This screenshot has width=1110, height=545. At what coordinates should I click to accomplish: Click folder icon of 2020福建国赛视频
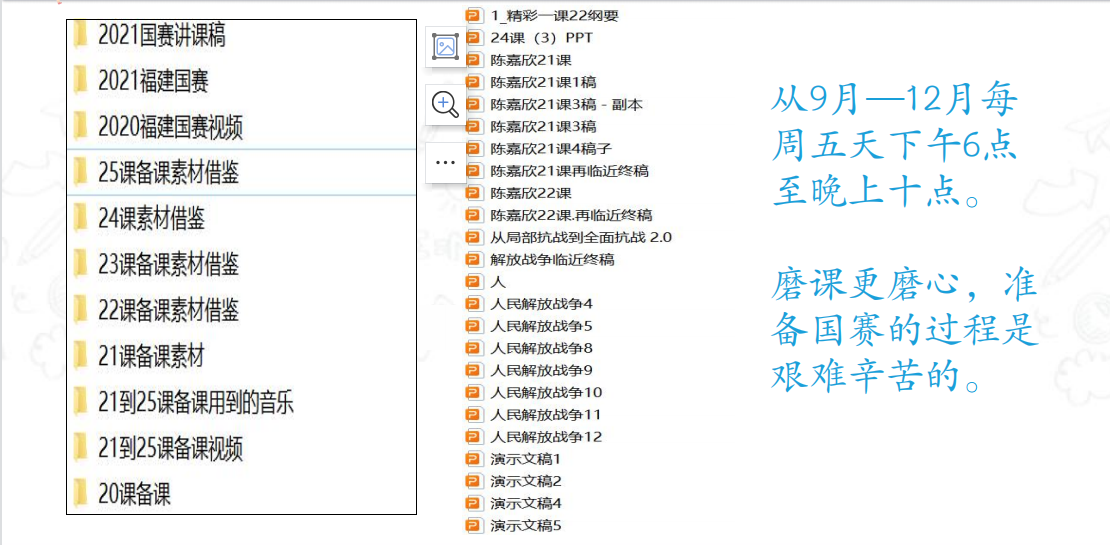(x=81, y=127)
